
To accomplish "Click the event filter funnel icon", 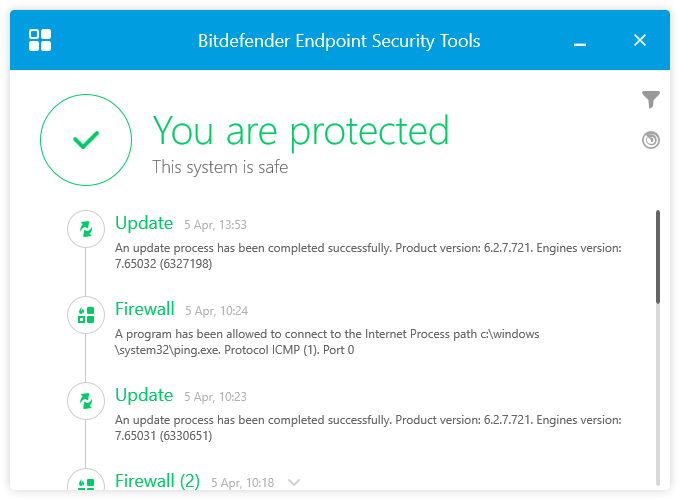I will coord(651,99).
